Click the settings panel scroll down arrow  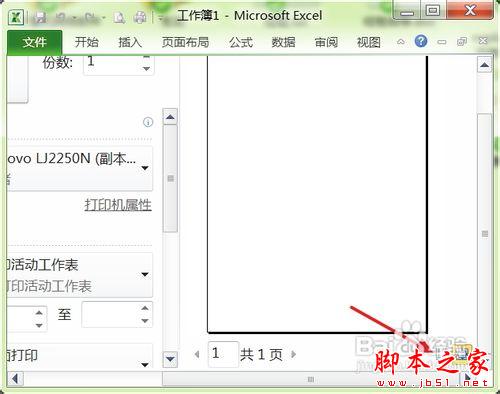(x=170, y=359)
